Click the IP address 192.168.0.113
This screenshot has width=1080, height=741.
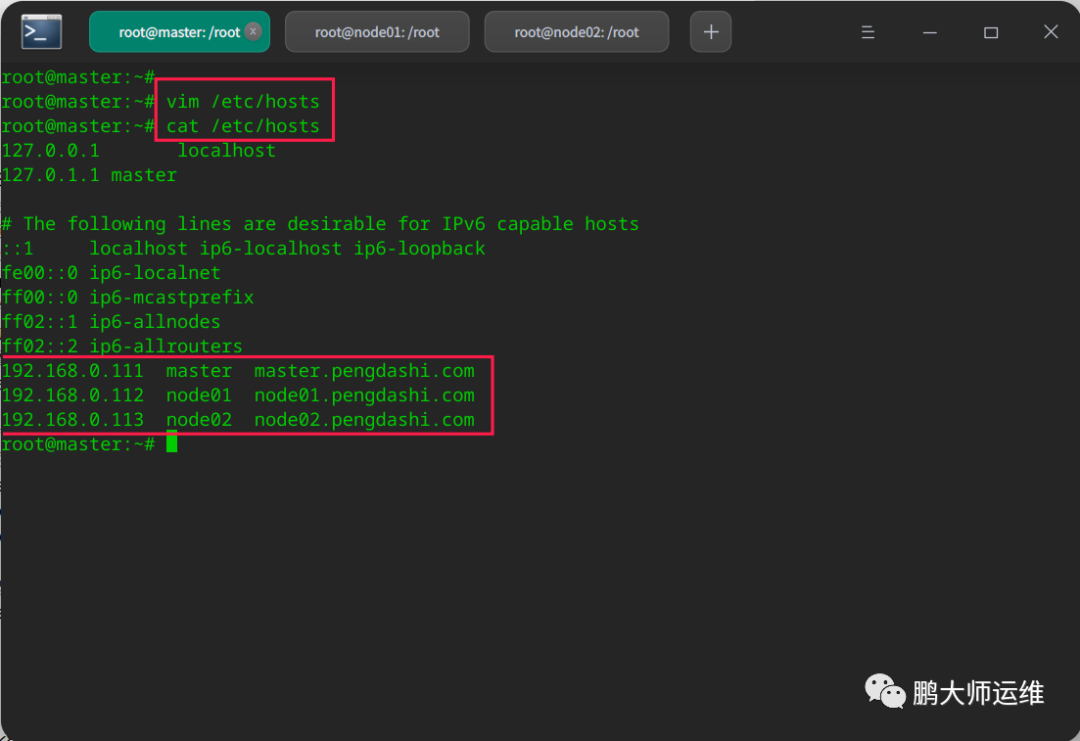(x=72, y=419)
